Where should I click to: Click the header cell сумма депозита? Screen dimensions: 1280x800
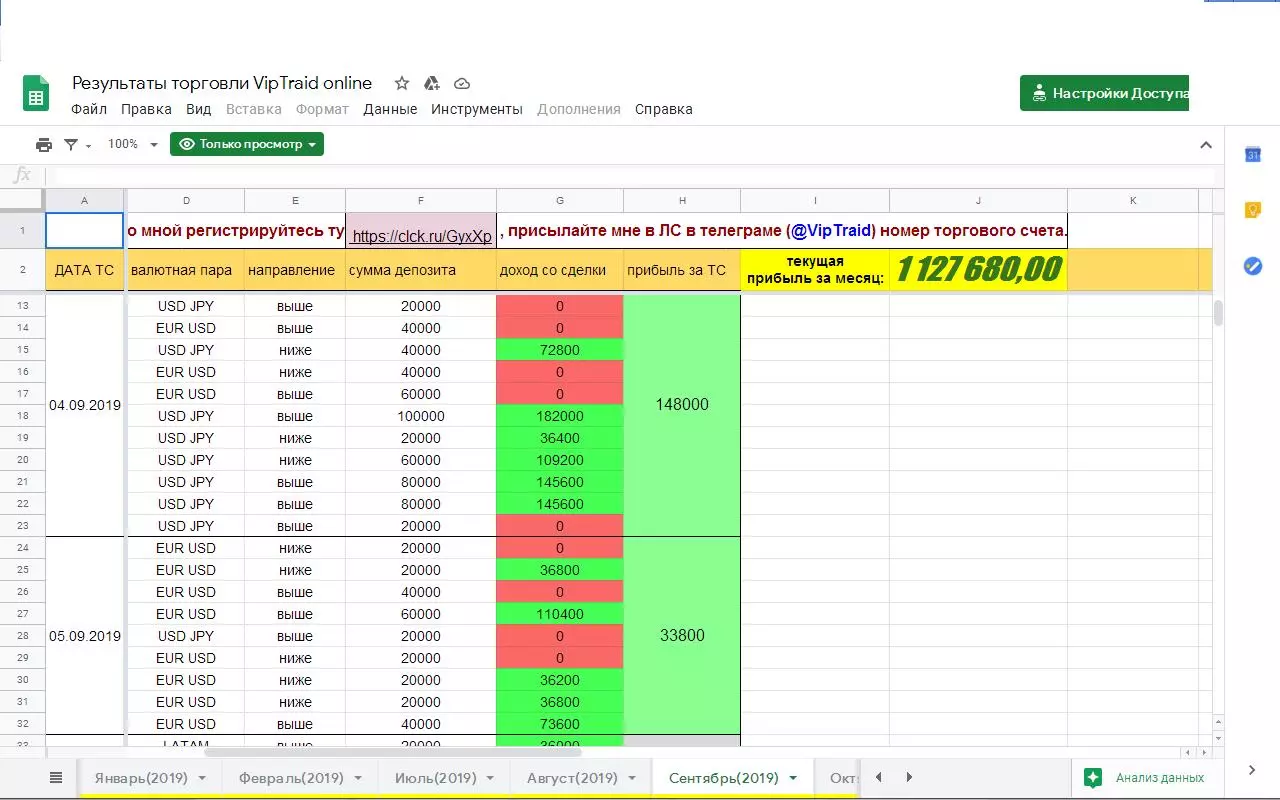[x=421, y=270]
